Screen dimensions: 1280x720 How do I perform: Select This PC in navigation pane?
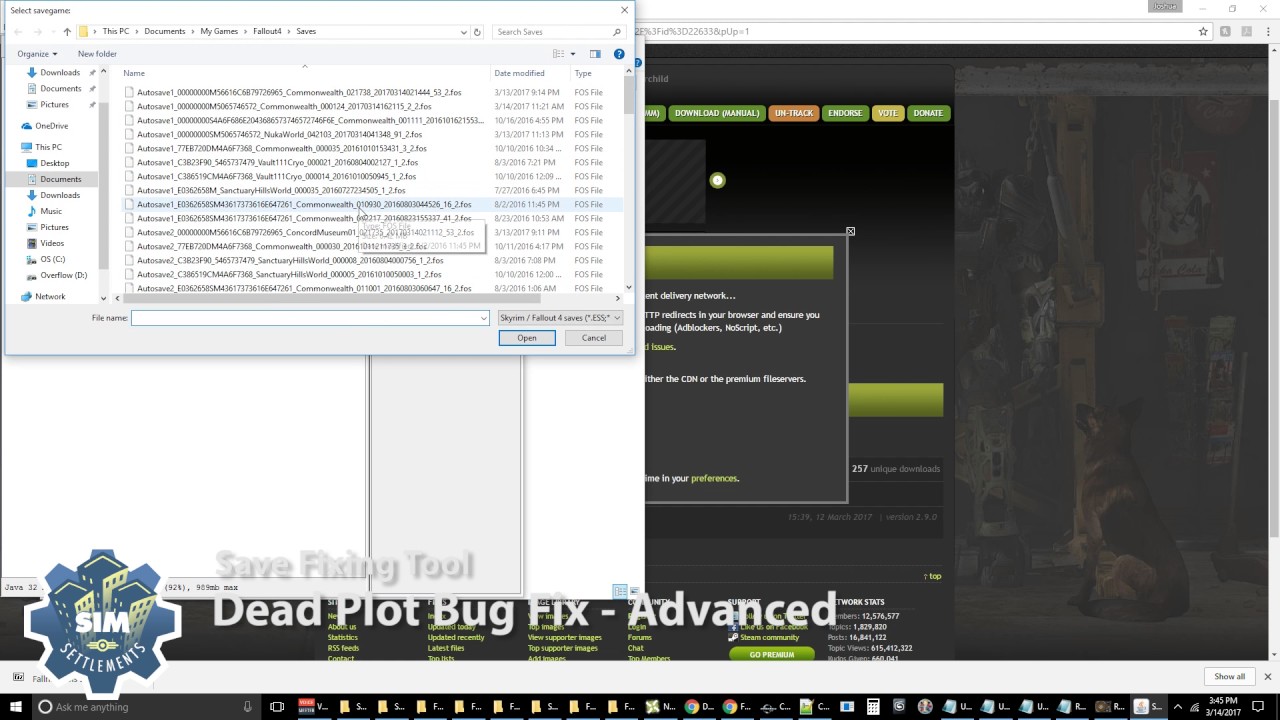coord(48,147)
